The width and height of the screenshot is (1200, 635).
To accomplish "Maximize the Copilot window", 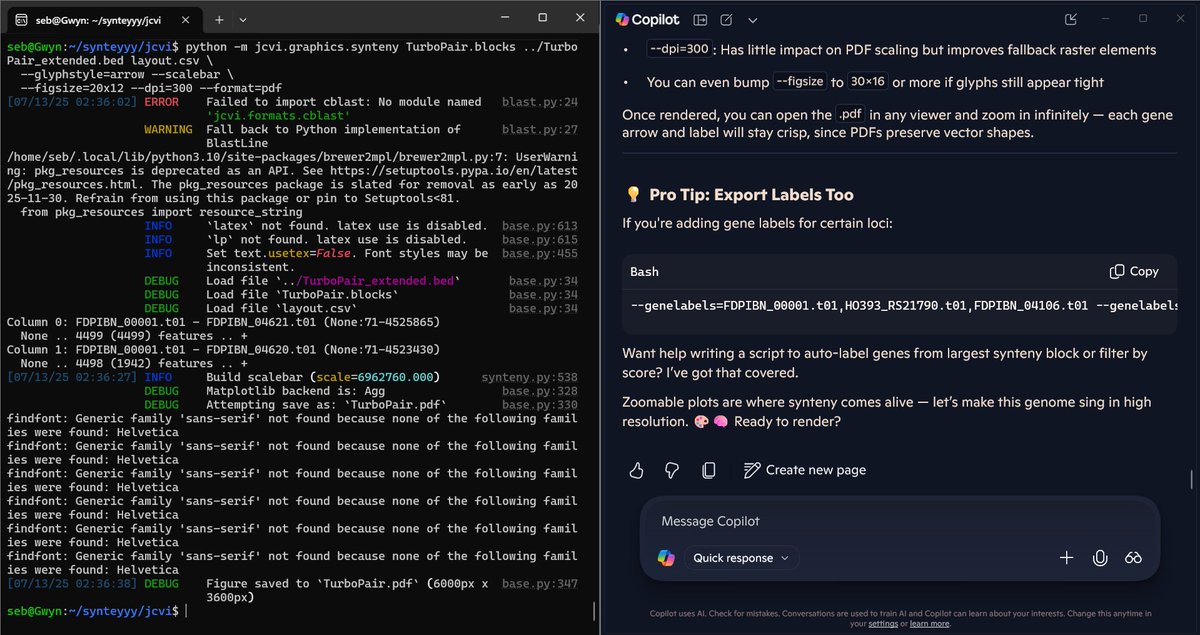I will pos(1143,18).
